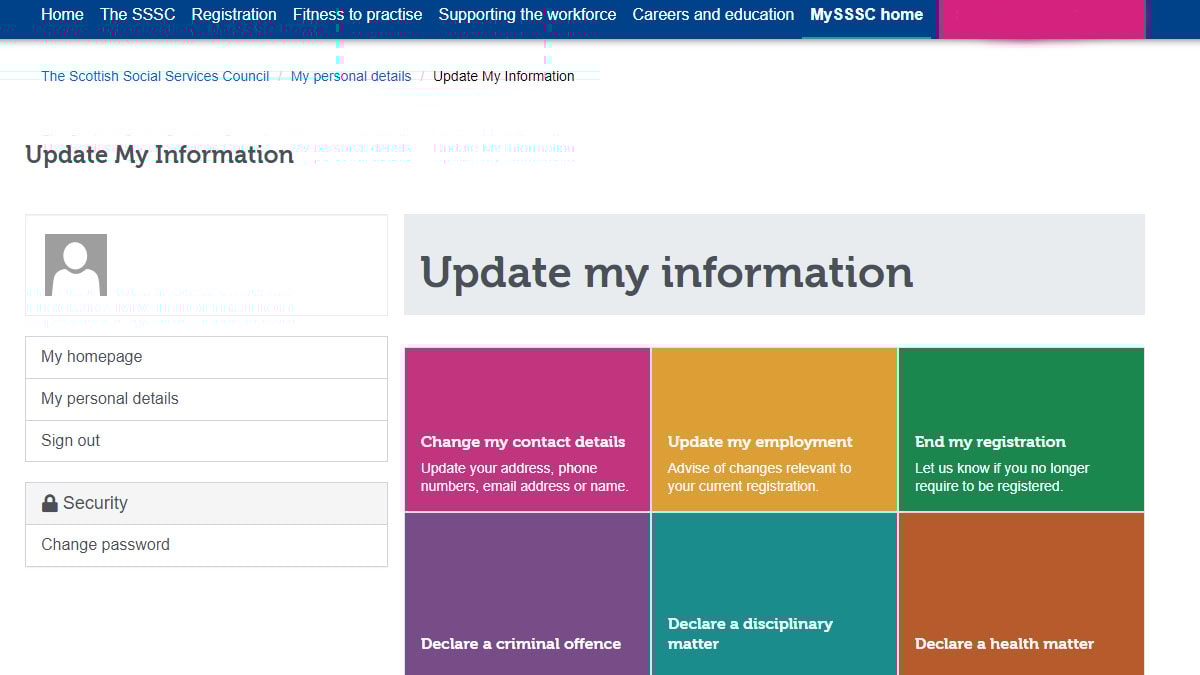The height and width of the screenshot is (675, 1200).
Task: Select the End my registration tile
Action: click(x=1021, y=430)
